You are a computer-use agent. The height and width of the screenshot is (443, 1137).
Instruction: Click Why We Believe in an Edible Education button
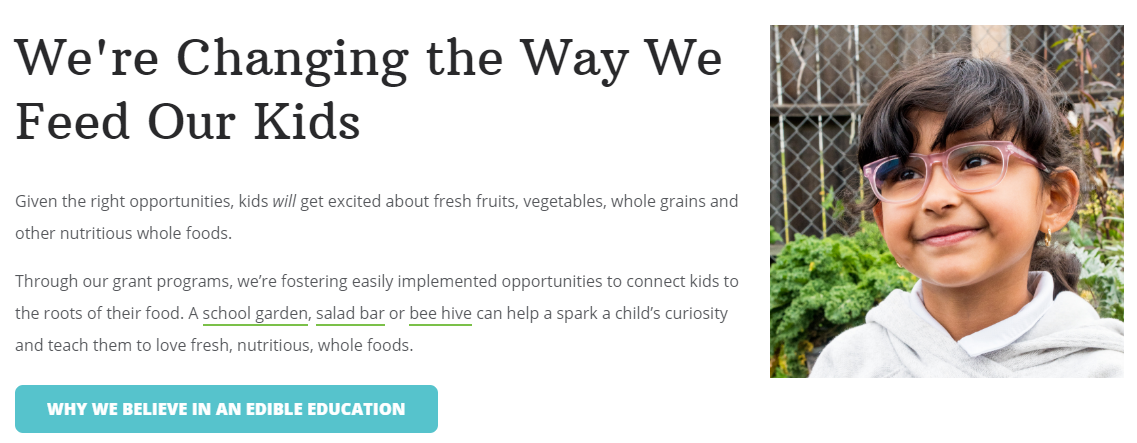226,409
